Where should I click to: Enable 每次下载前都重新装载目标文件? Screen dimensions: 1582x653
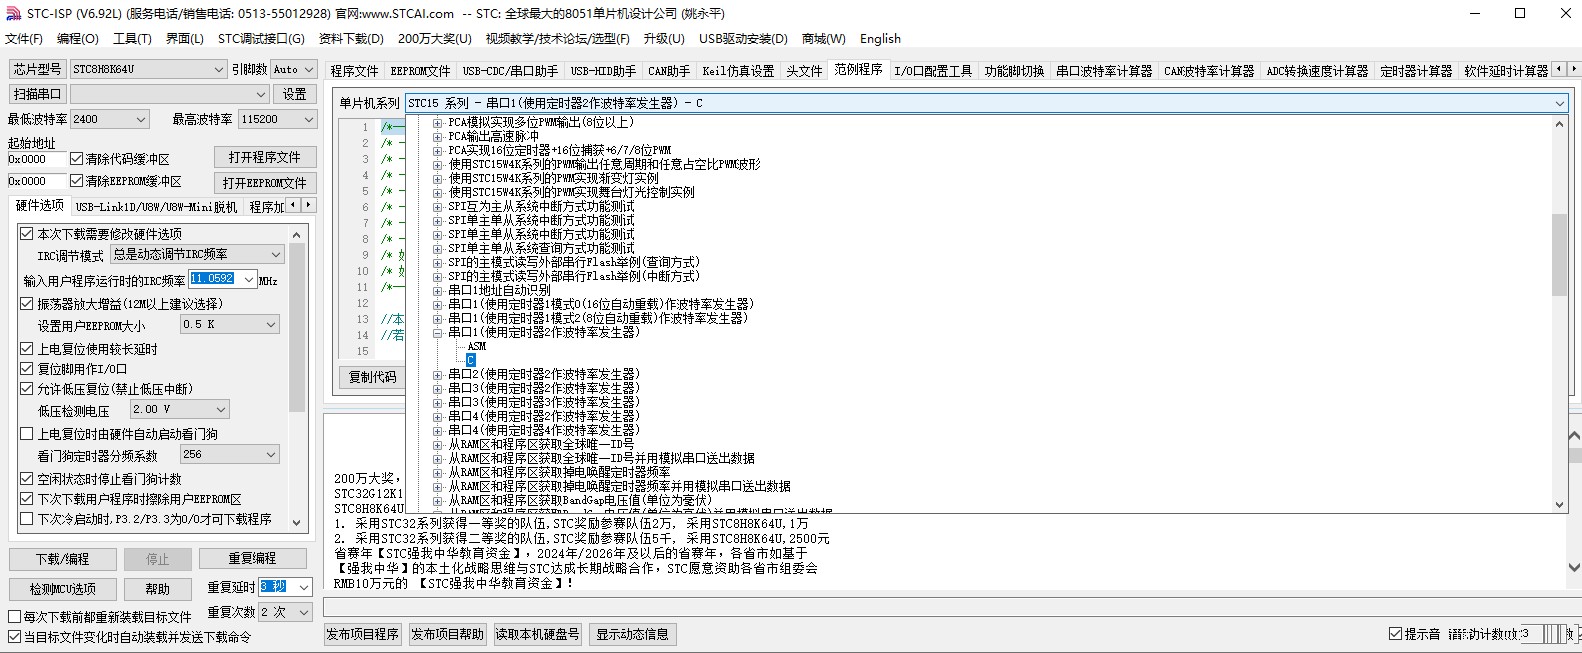pyautogui.click(x=15, y=617)
